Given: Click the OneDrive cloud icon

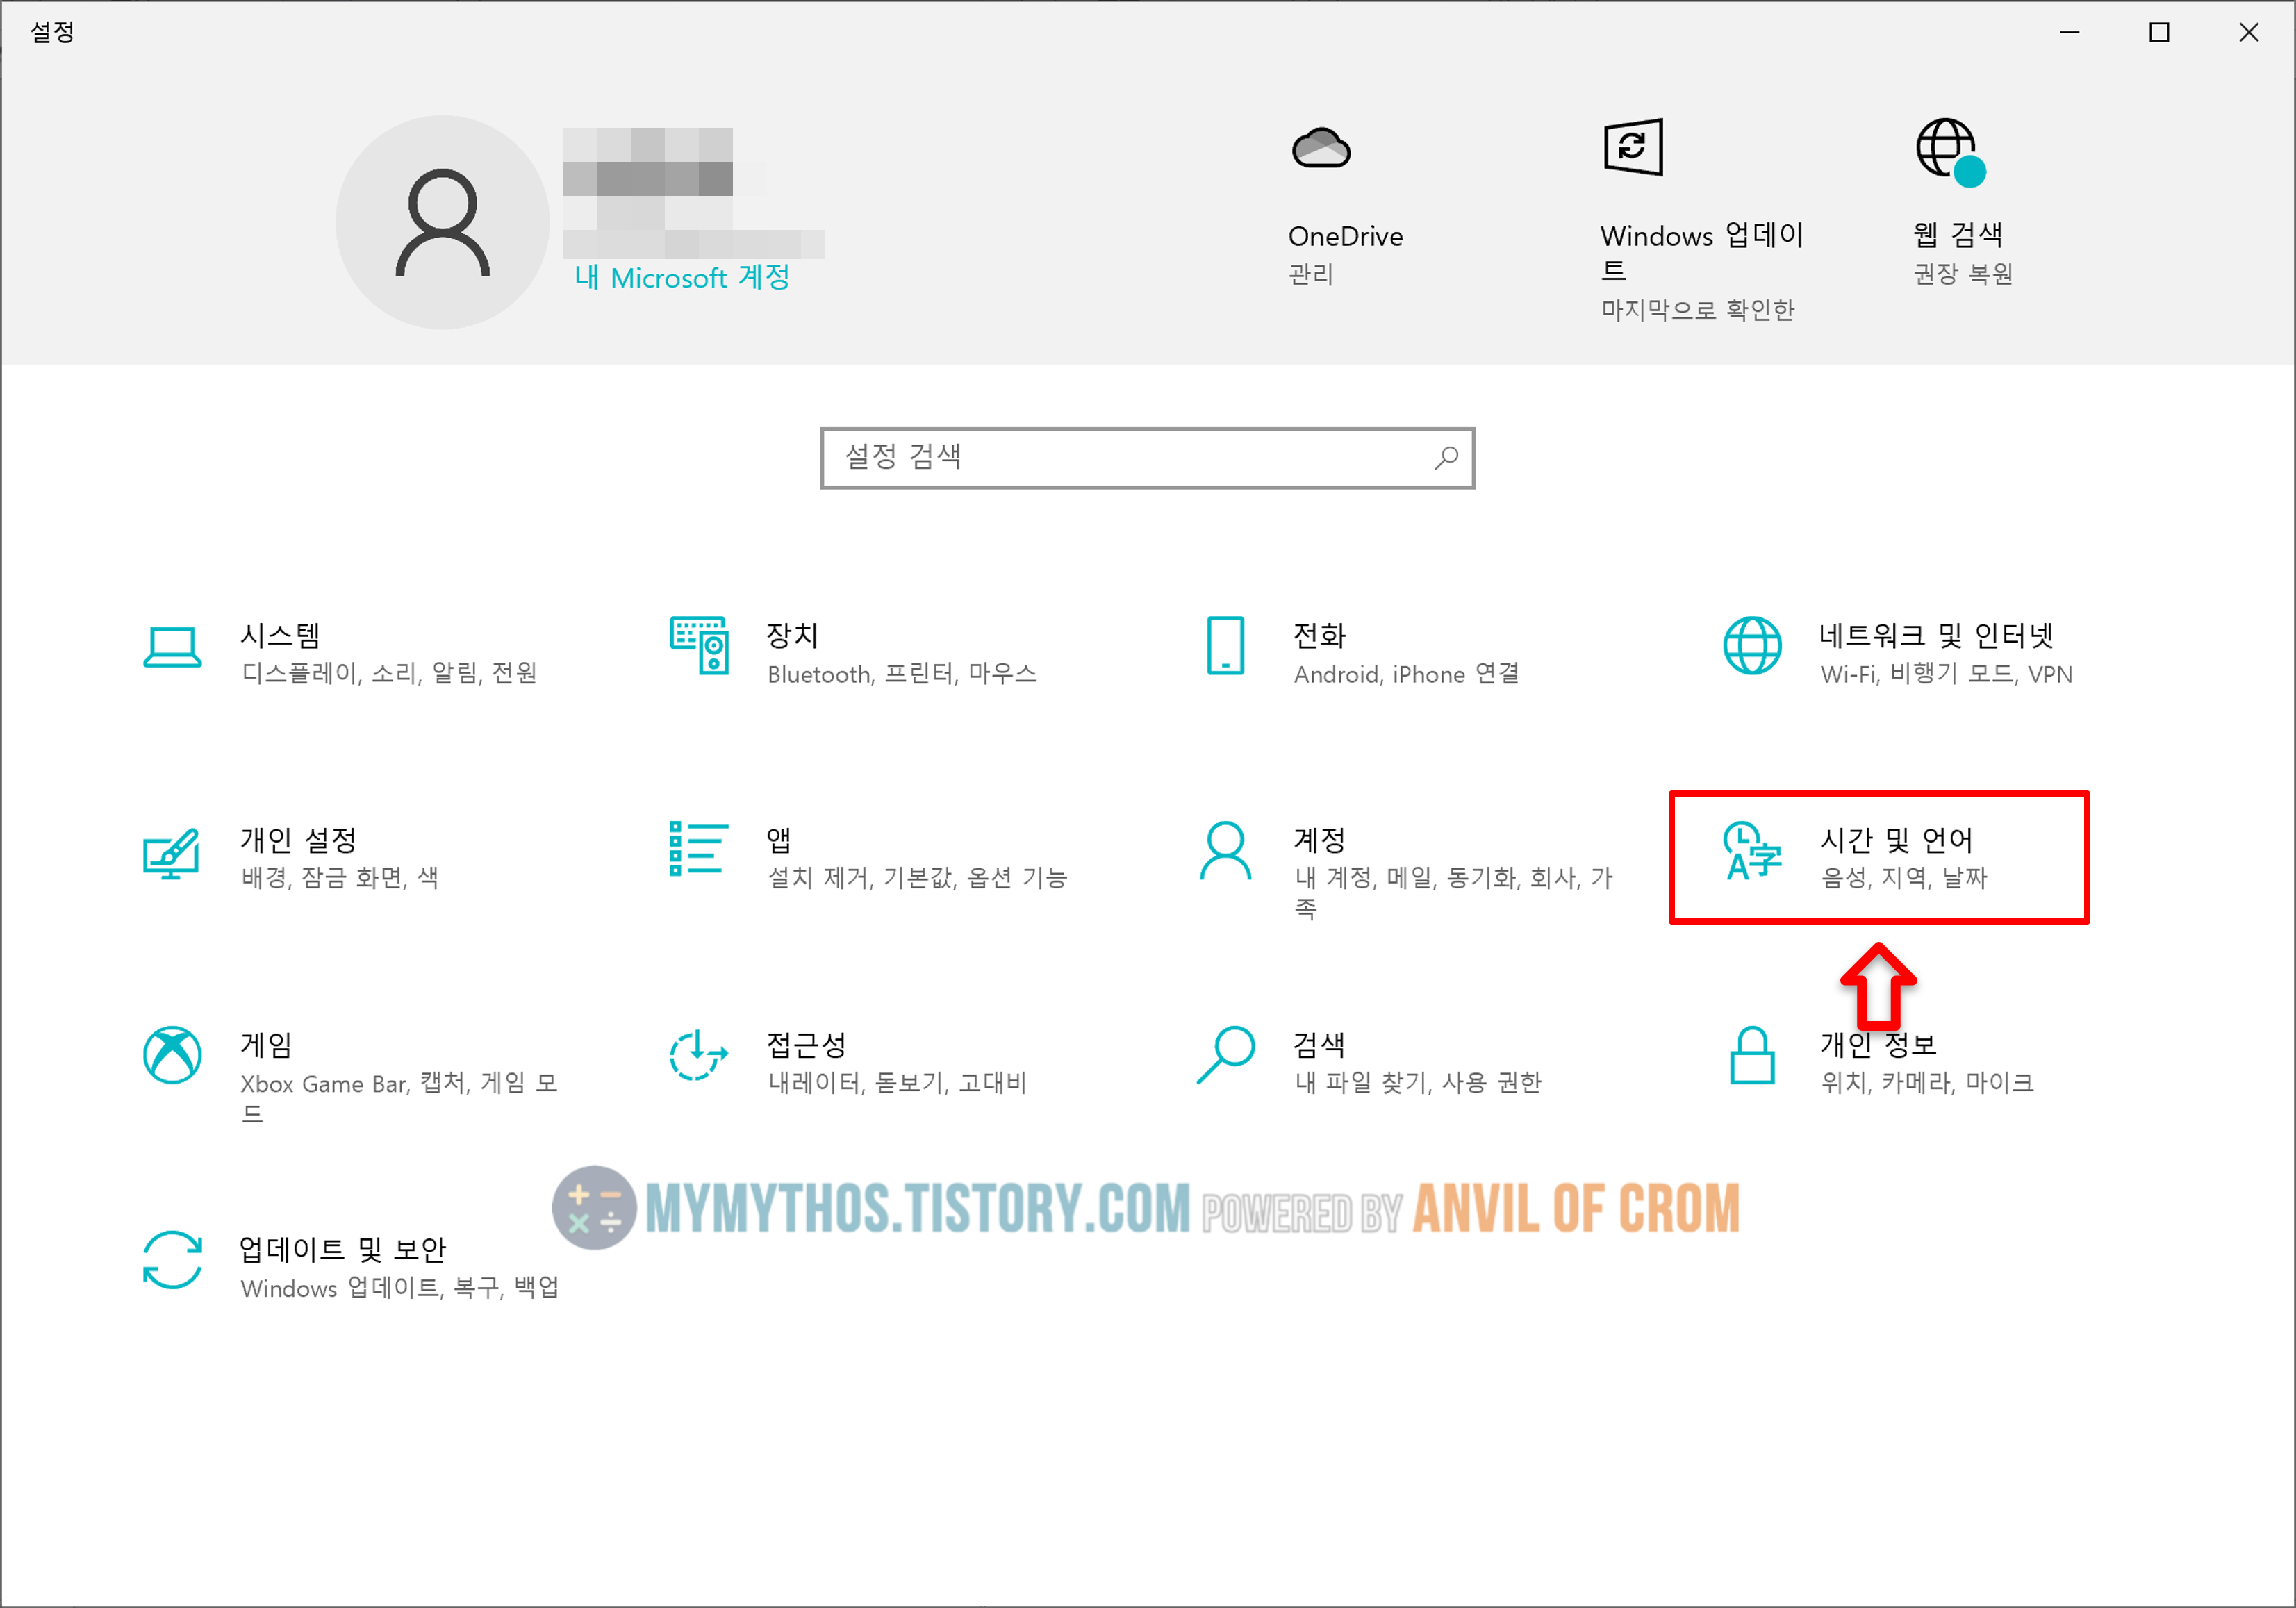Looking at the screenshot, I should [1321, 149].
